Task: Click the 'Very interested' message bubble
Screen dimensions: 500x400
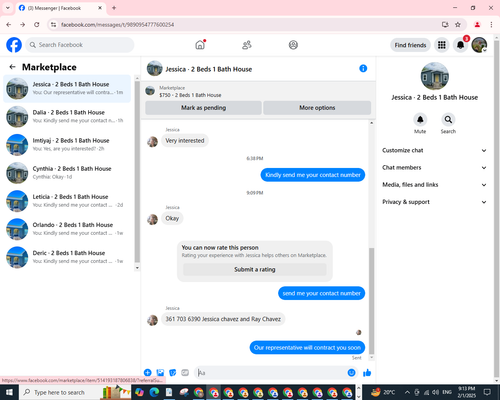Action: tap(185, 141)
